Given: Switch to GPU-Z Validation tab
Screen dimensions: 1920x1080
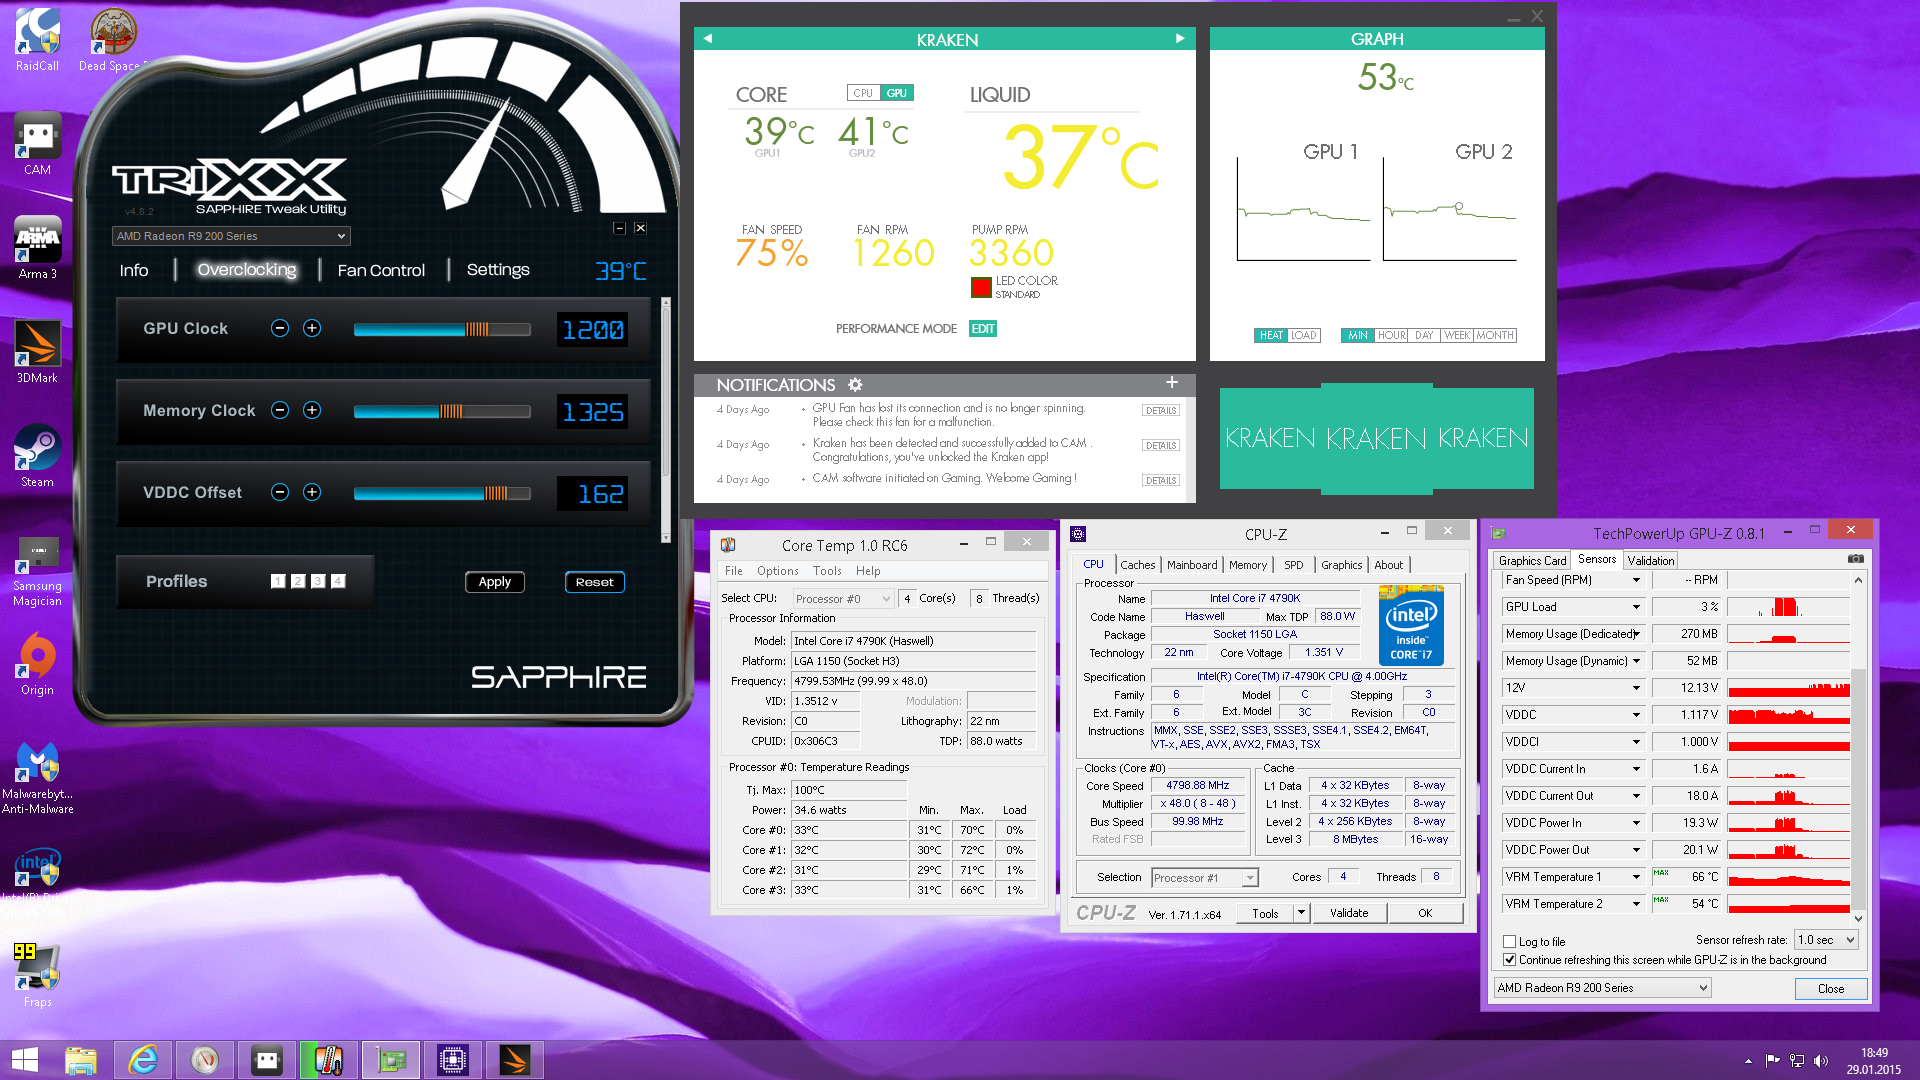Looking at the screenshot, I should point(1651,561).
